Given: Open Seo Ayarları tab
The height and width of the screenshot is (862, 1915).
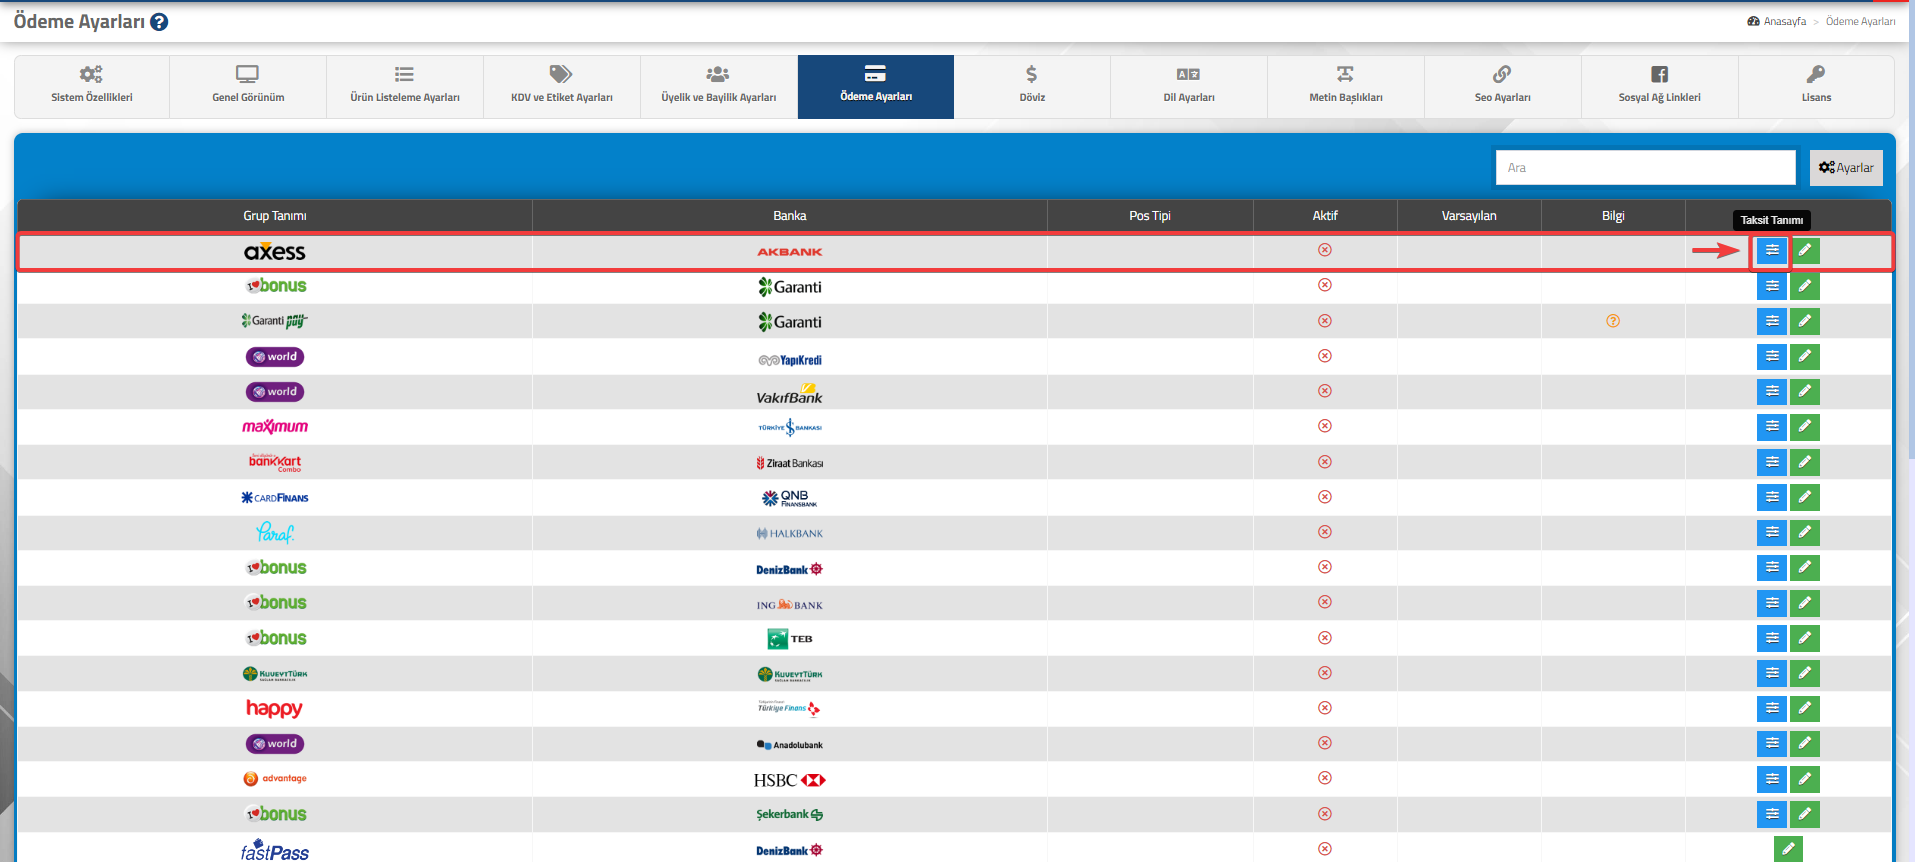Looking at the screenshot, I should click(x=1503, y=87).
